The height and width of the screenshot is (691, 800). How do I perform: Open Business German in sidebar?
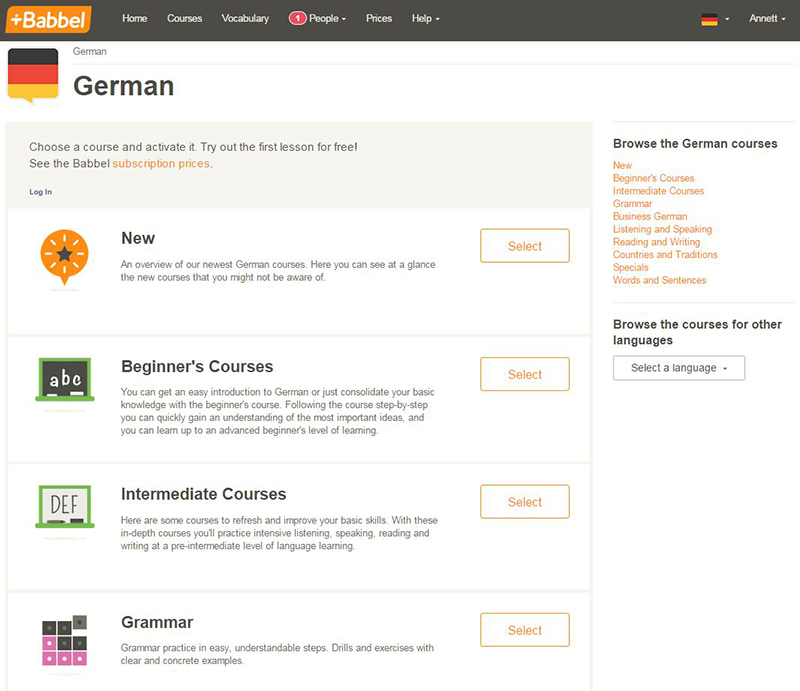(x=650, y=216)
